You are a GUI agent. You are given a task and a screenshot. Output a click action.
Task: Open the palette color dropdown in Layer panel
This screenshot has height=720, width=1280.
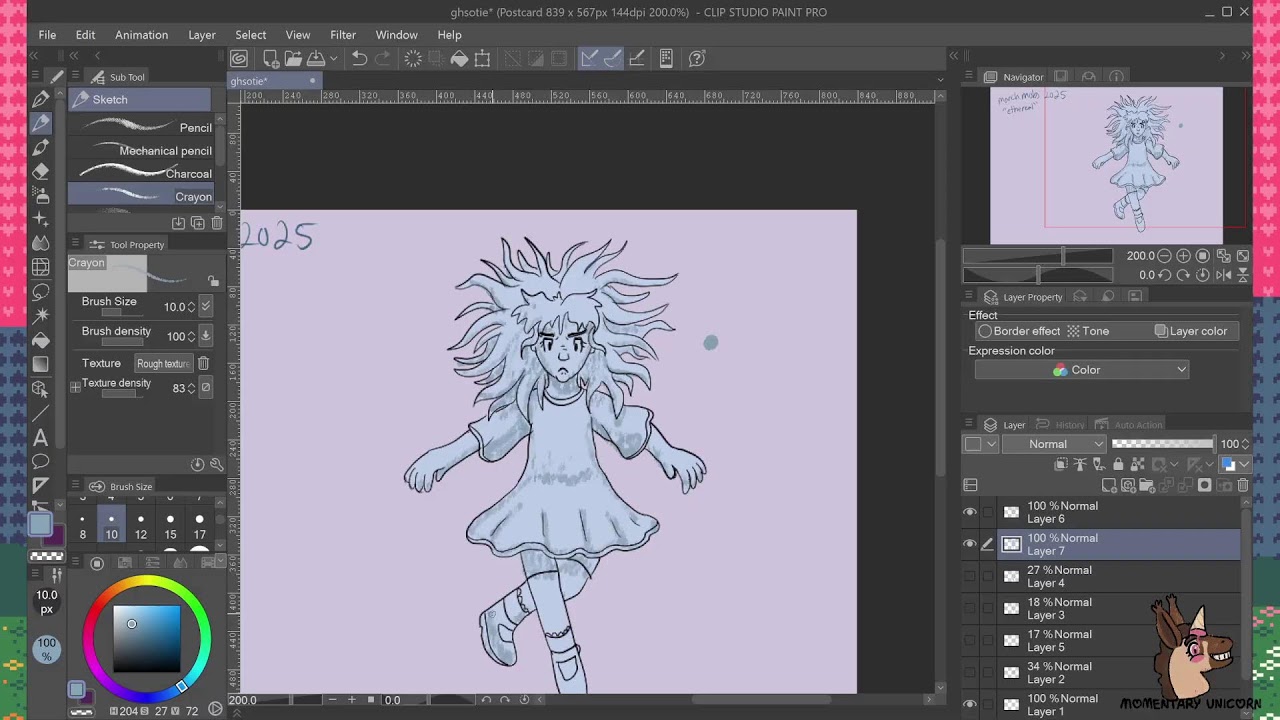(980, 444)
